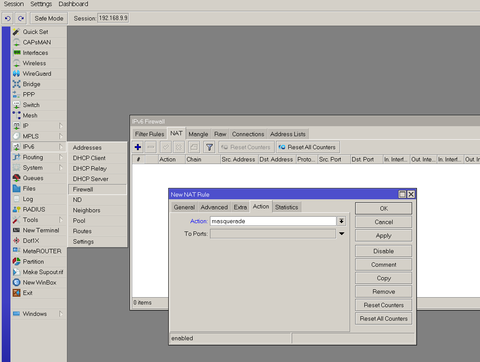Click the Comment button
The height and width of the screenshot is (362, 480).
[x=383, y=264]
